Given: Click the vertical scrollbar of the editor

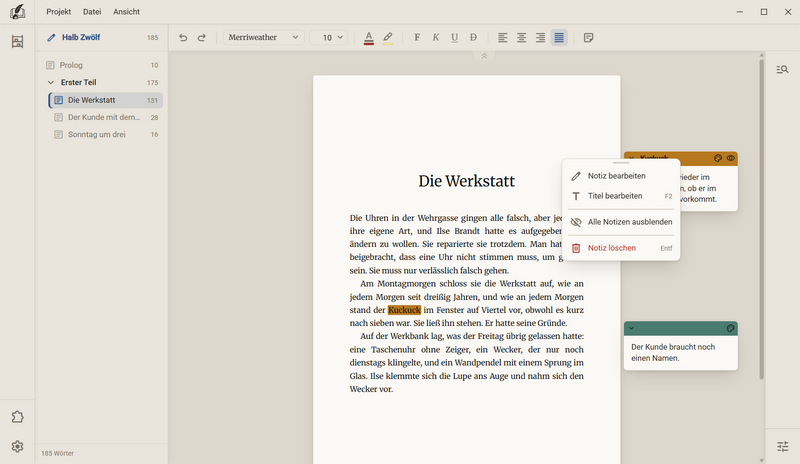Looking at the screenshot, I should point(761,219).
